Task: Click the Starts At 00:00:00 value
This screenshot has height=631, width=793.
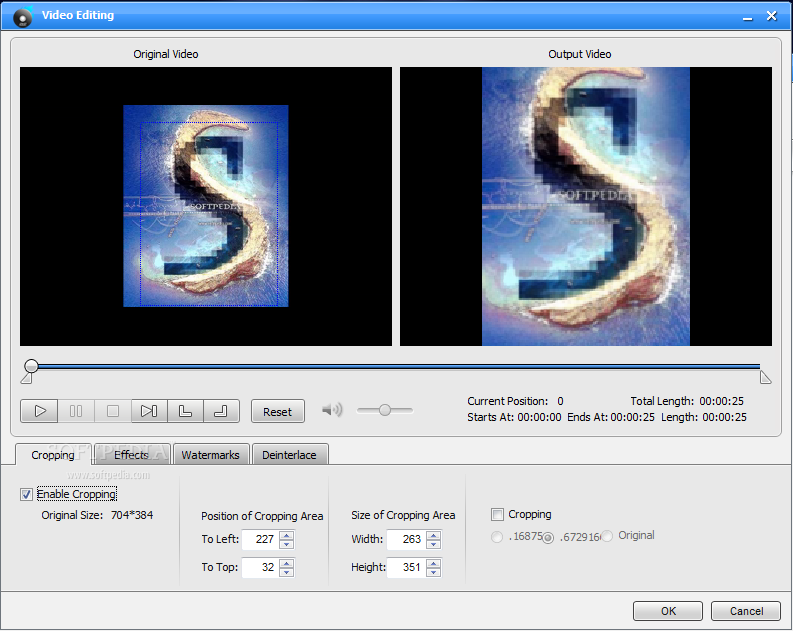Action: pyautogui.click(x=539, y=417)
